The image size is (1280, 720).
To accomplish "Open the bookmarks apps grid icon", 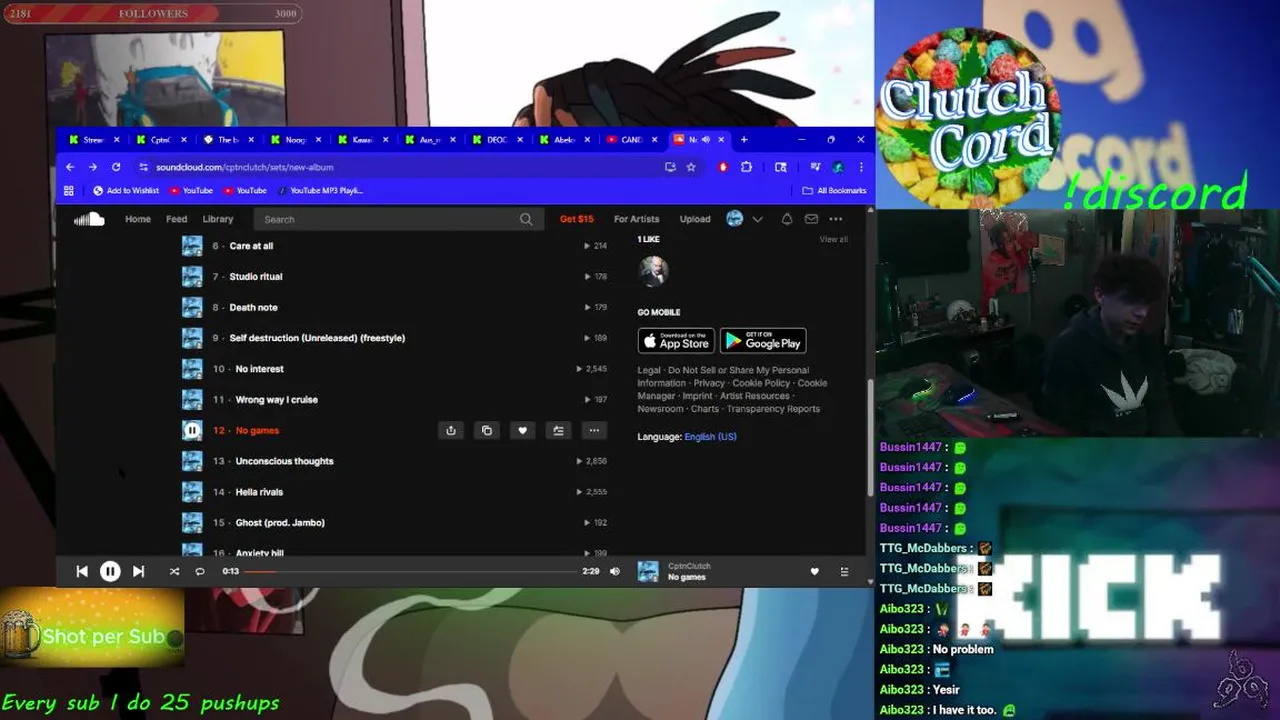I will 69,190.
